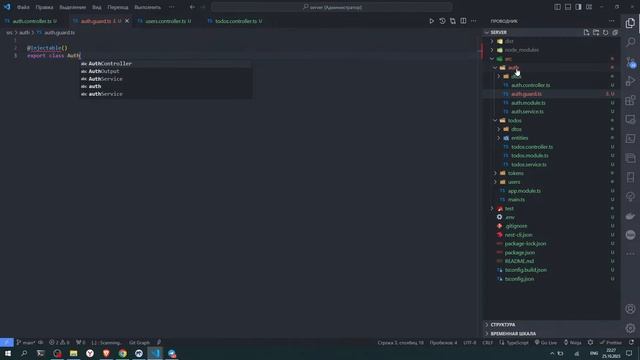Open the Файл menu
The height and width of the screenshot is (360, 640).
click(x=23, y=7)
